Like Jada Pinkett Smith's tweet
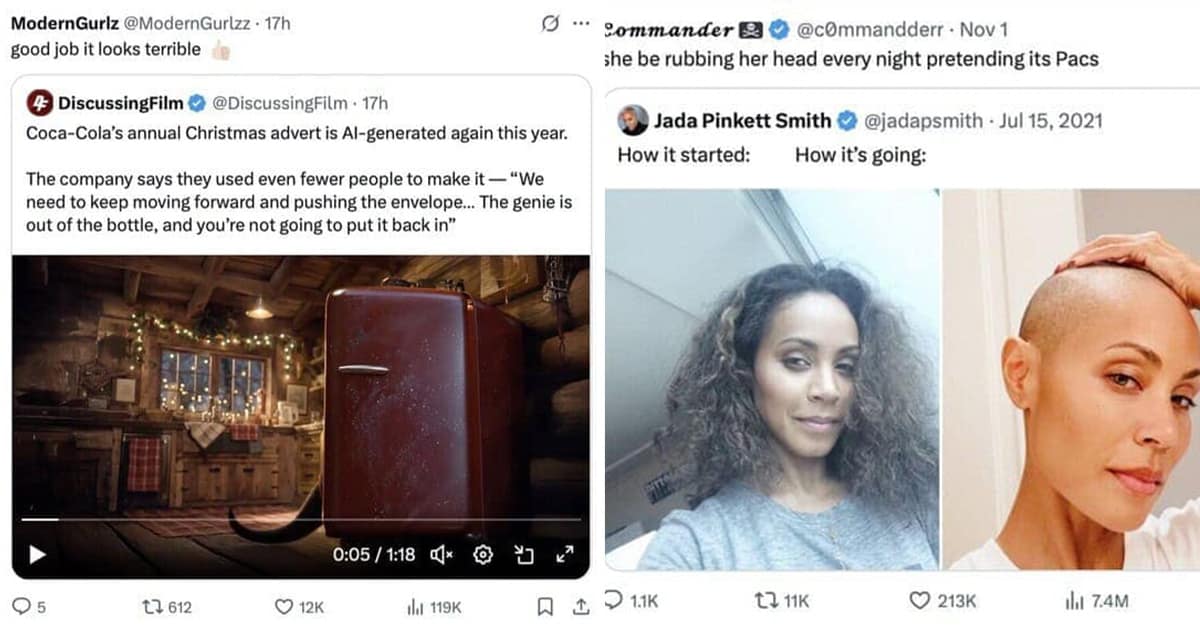The height and width of the screenshot is (628, 1200). pyautogui.click(x=919, y=600)
